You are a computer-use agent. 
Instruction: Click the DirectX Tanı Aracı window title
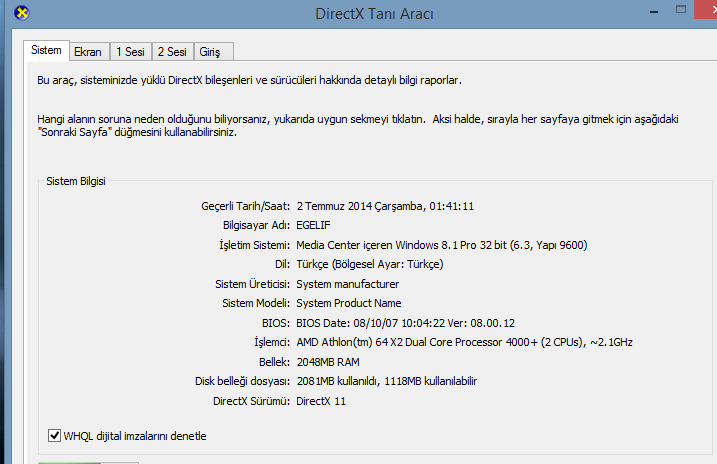coord(374,14)
